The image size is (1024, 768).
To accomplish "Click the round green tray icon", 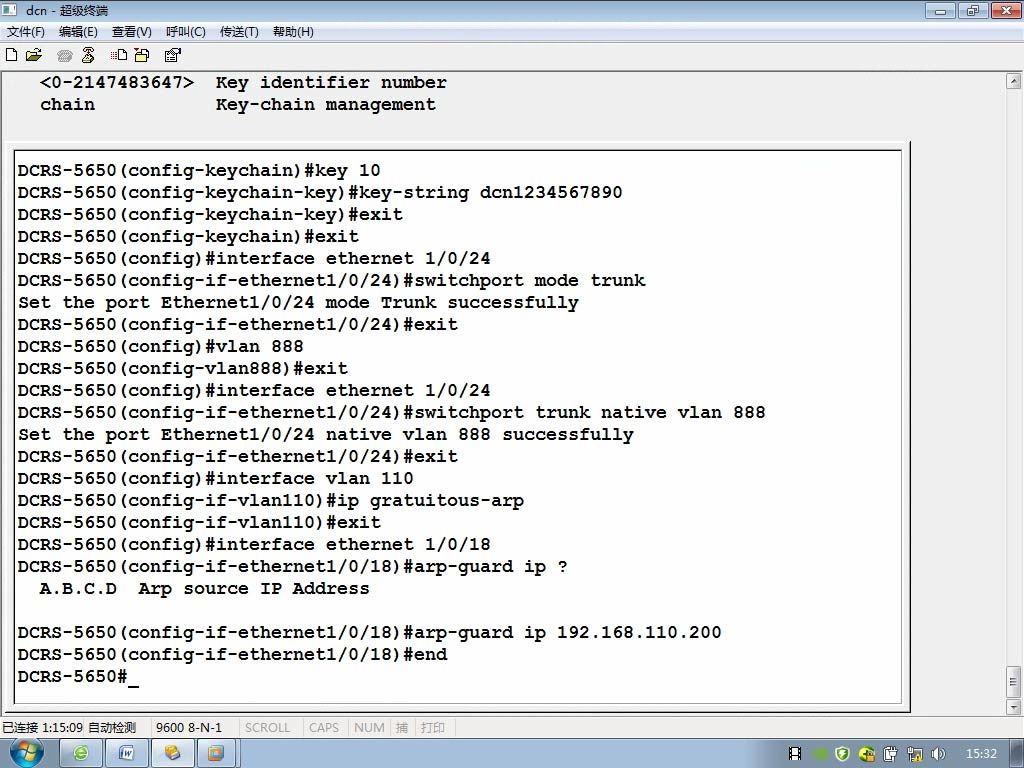I will click(820, 754).
